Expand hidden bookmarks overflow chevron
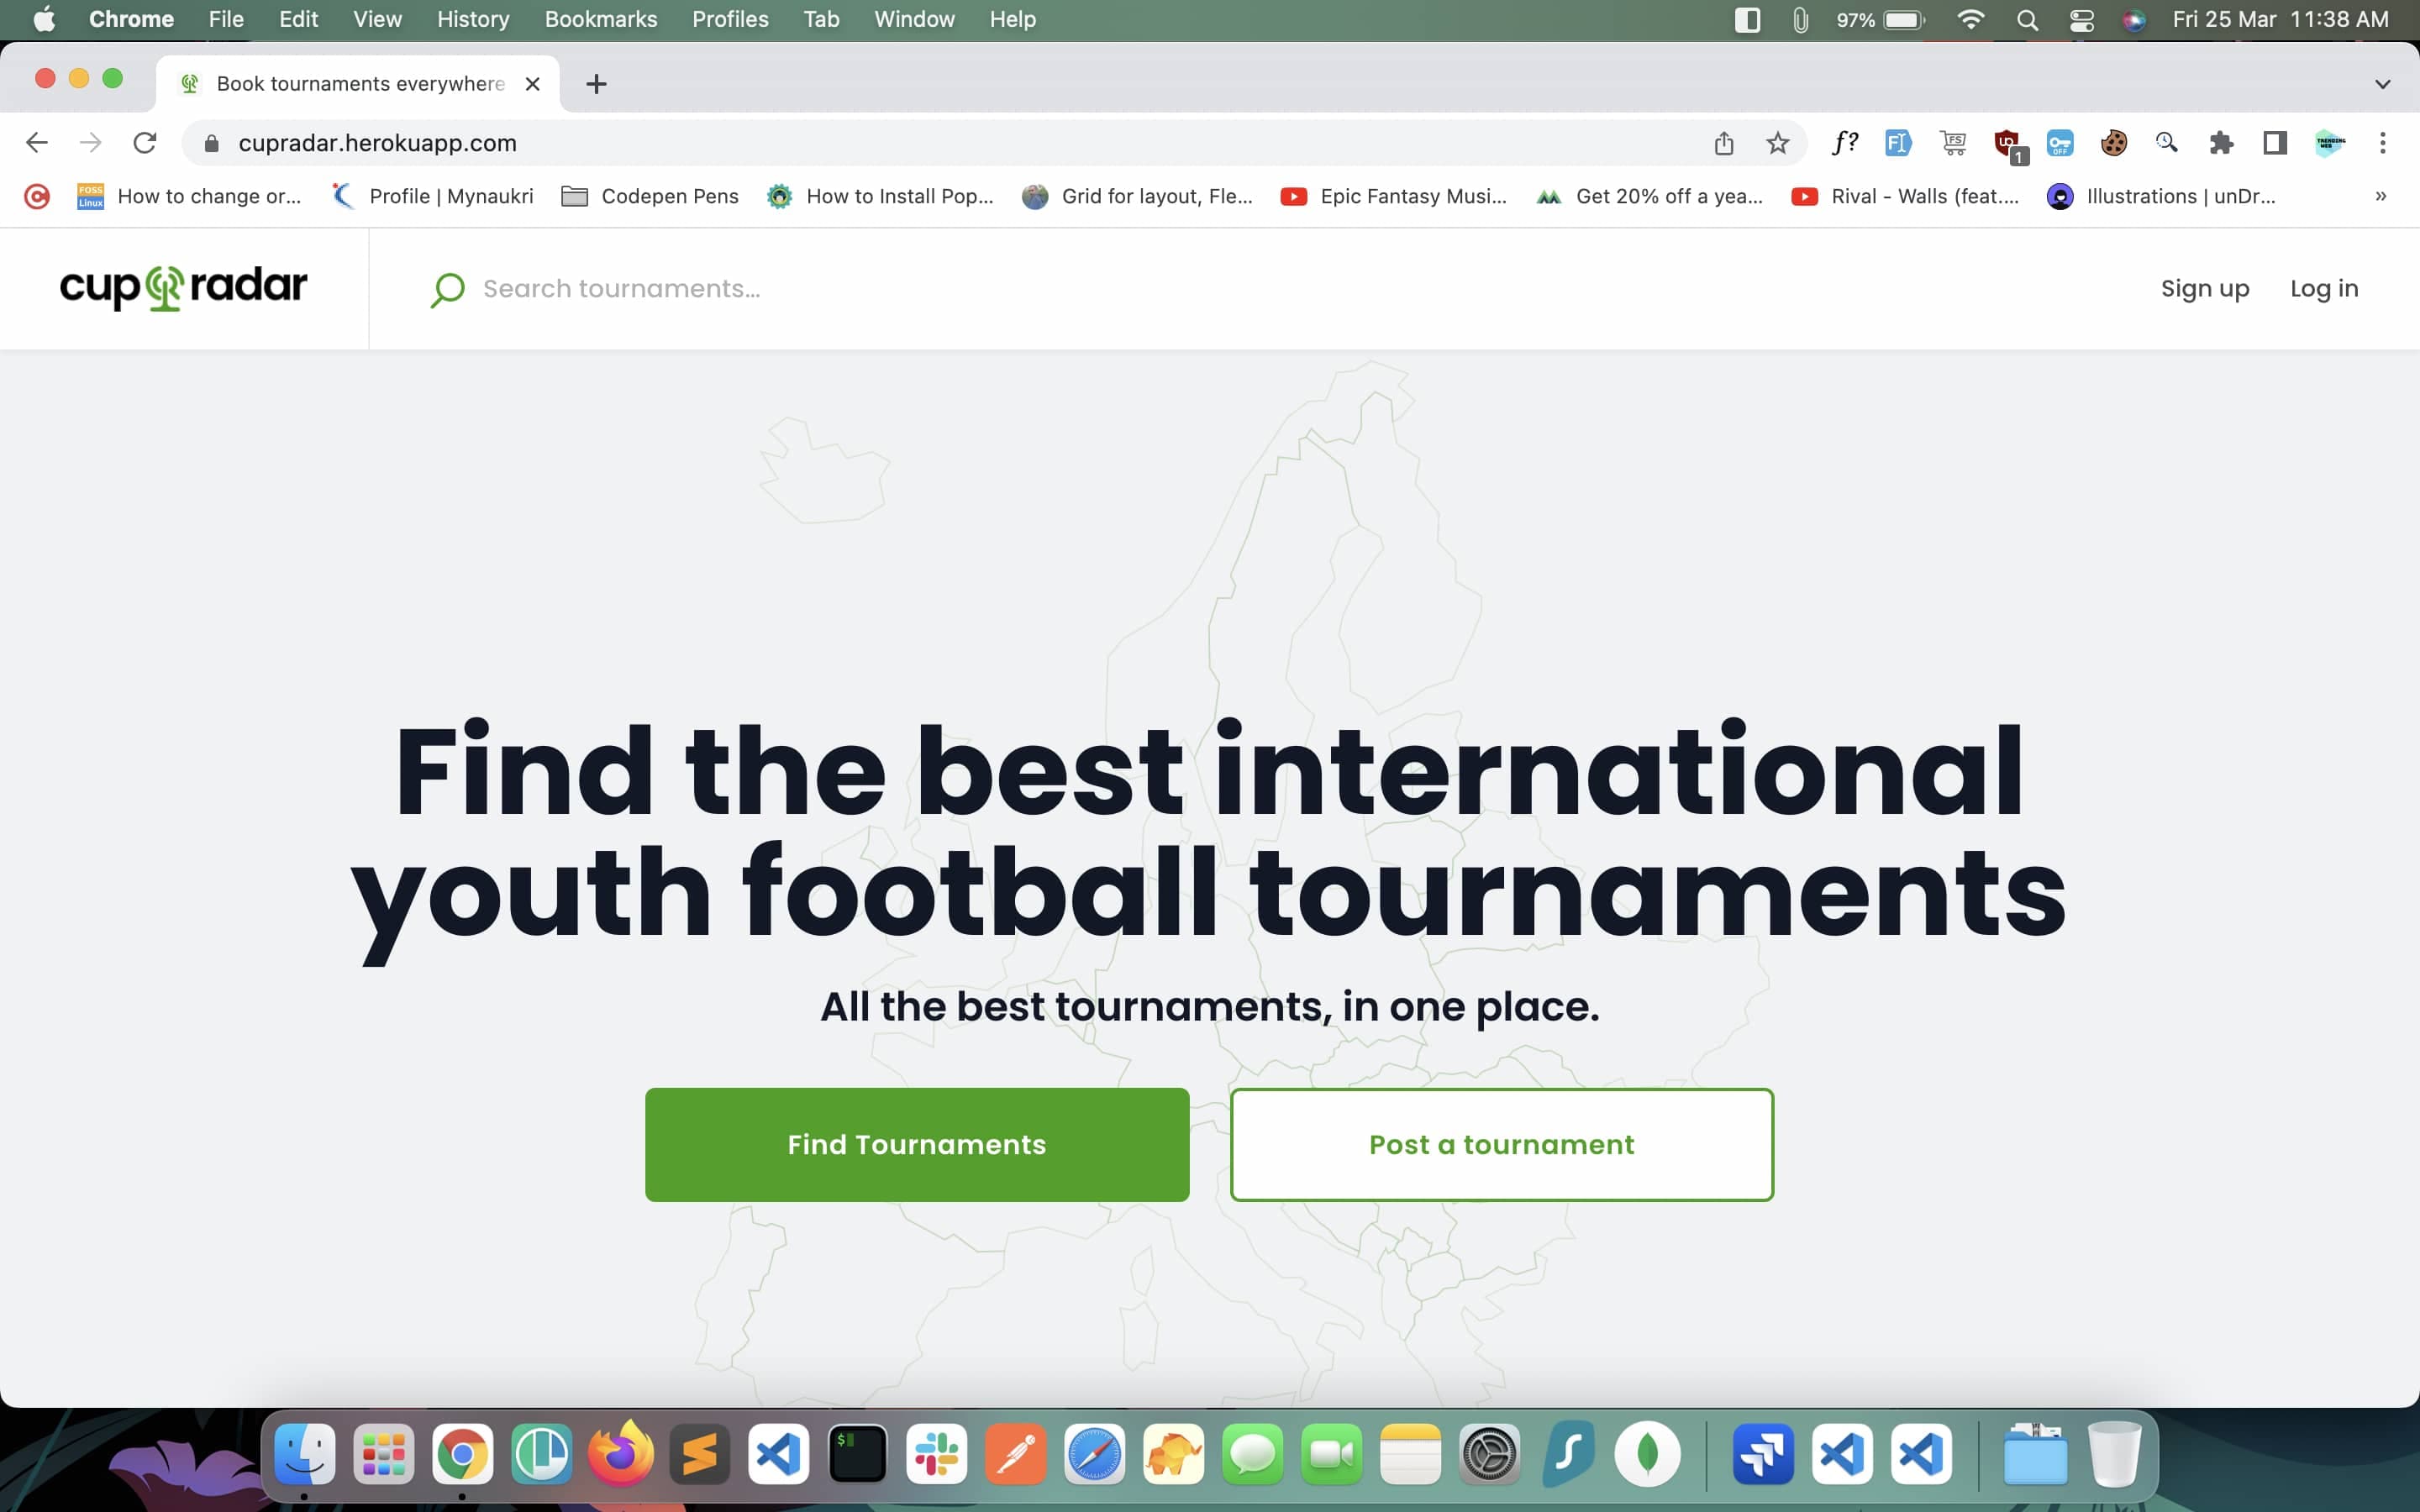 click(2381, 196)
